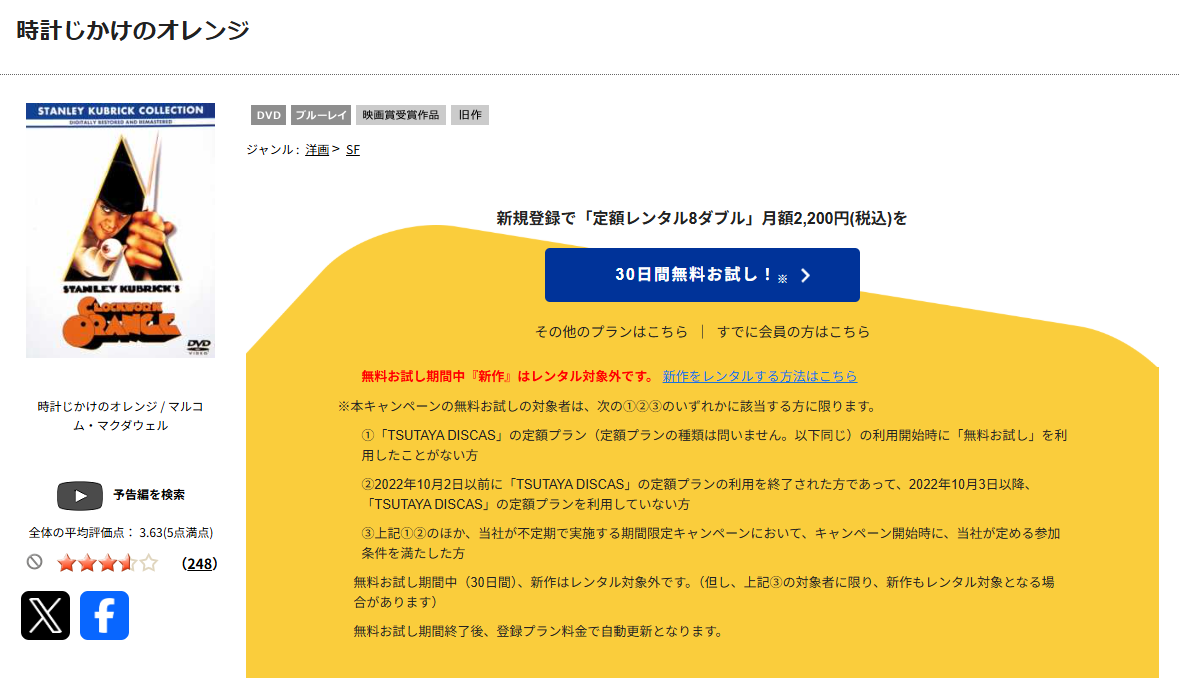Select the ブルーレイ tag
The image size is (1180, 694).
(x=321, y=115)
